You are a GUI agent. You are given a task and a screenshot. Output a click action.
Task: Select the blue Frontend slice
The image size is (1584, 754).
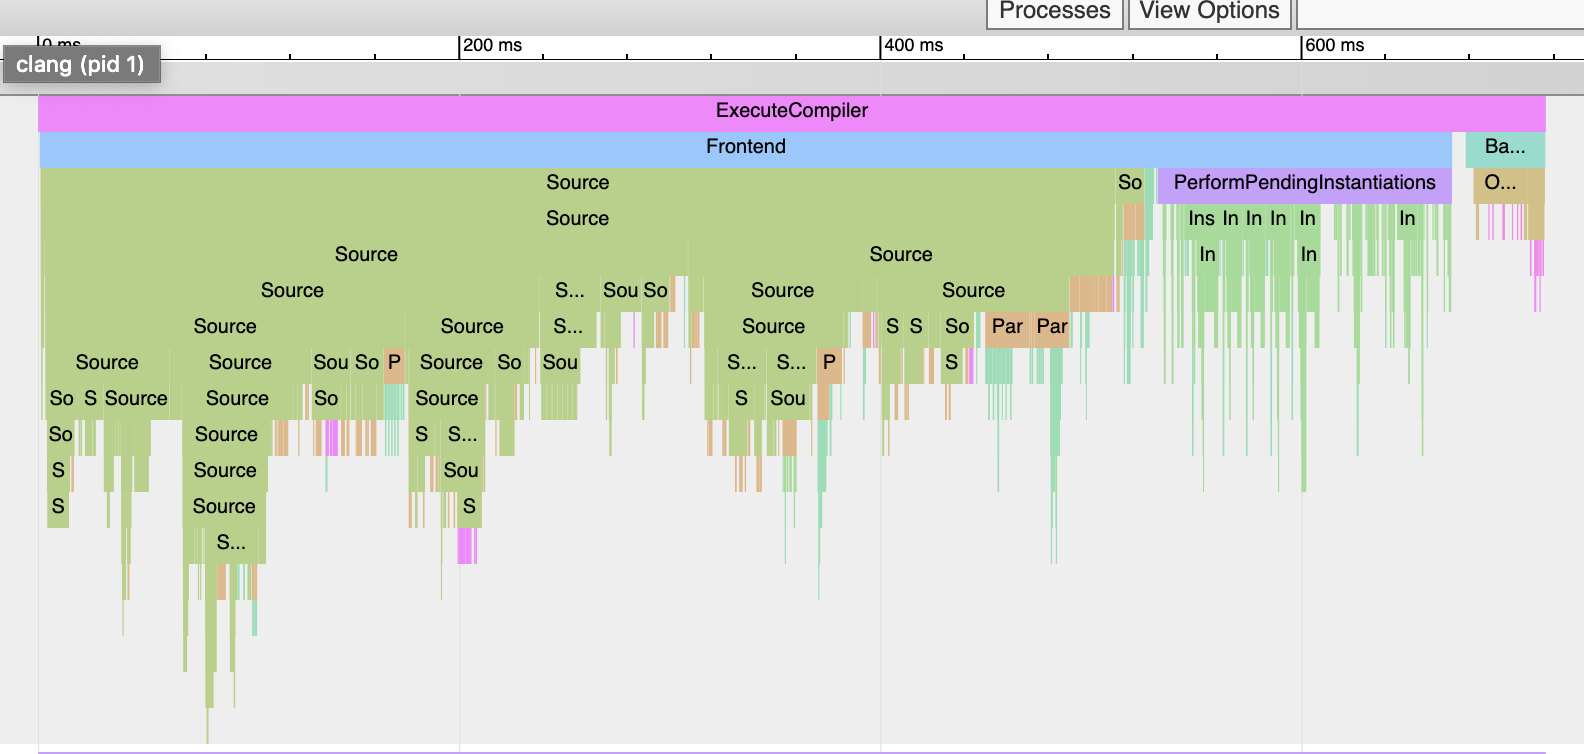click(745, 147)
